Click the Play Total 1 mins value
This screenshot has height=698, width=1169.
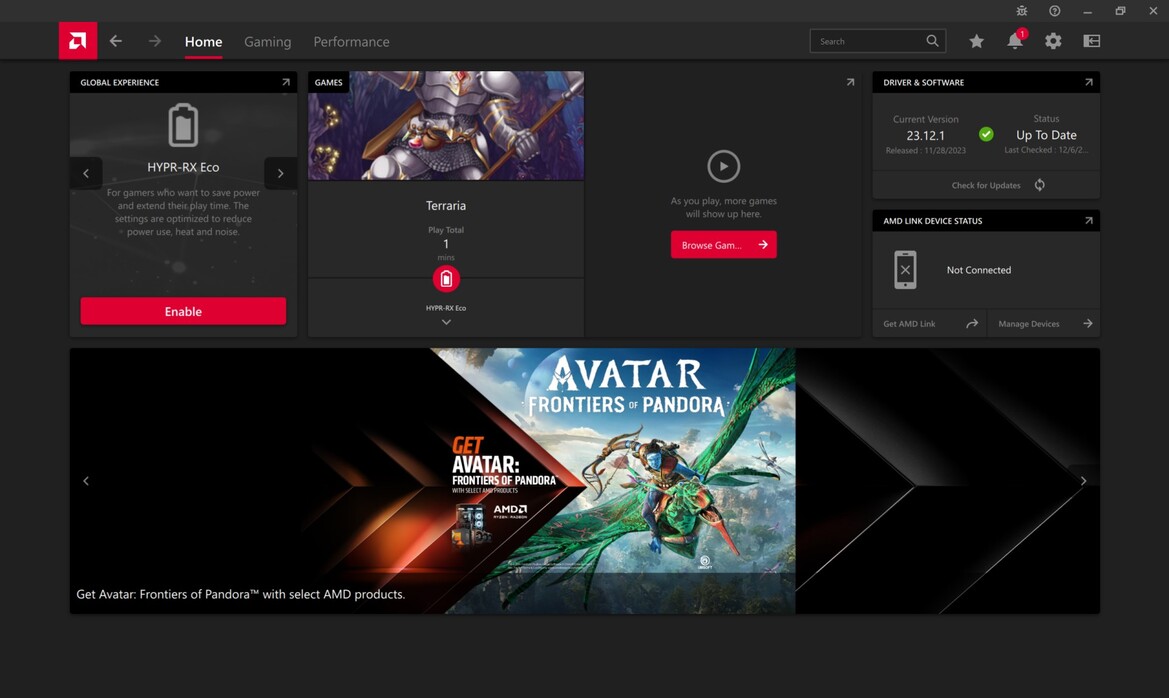click(446, 244)
